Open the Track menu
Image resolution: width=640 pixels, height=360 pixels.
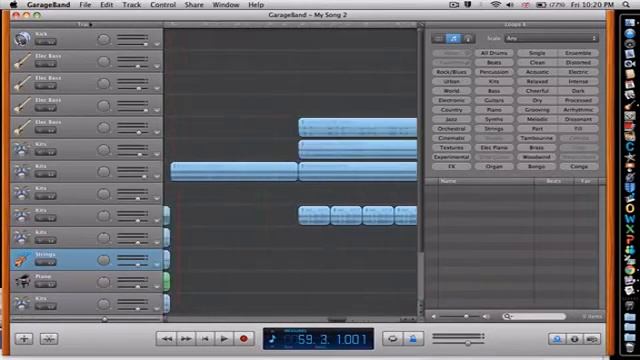coord(131,5)
